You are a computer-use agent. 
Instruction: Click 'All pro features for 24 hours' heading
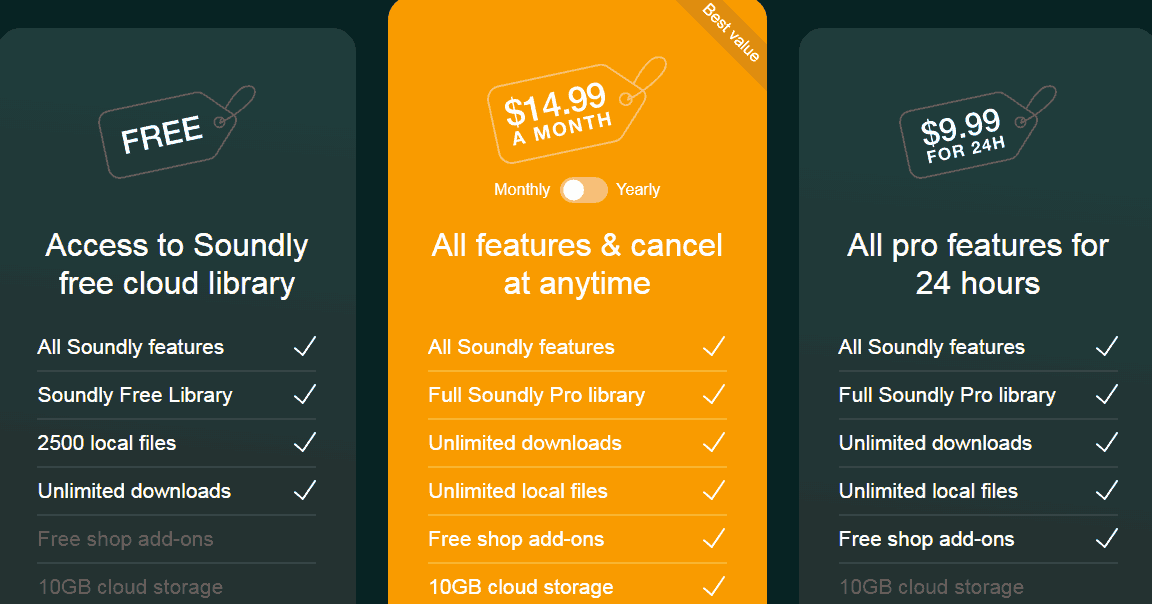(x=977, y=265)
